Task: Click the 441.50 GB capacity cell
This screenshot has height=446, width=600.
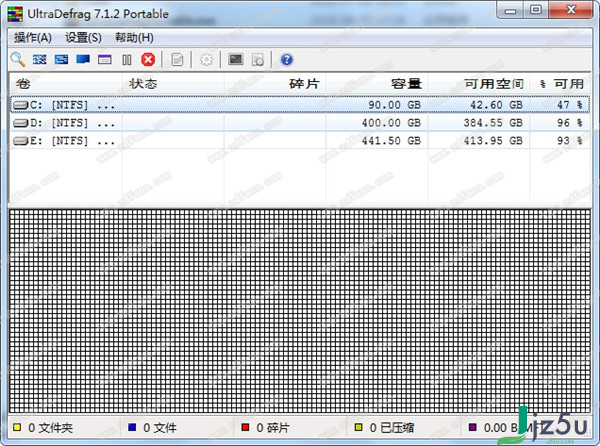Action: [x=391, y=141]
